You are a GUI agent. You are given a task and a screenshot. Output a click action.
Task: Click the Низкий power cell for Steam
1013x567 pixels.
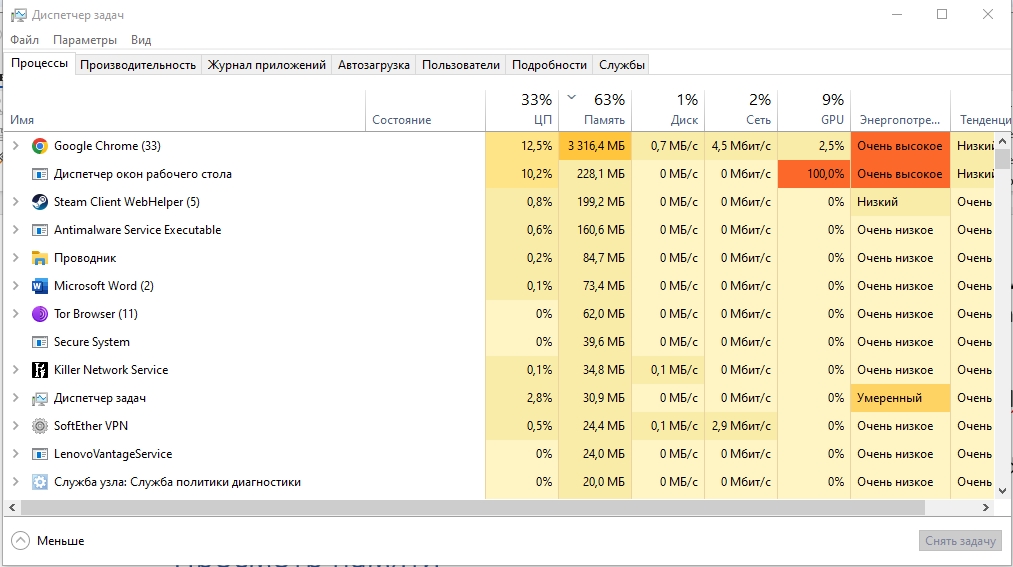(x=900, y=202)
